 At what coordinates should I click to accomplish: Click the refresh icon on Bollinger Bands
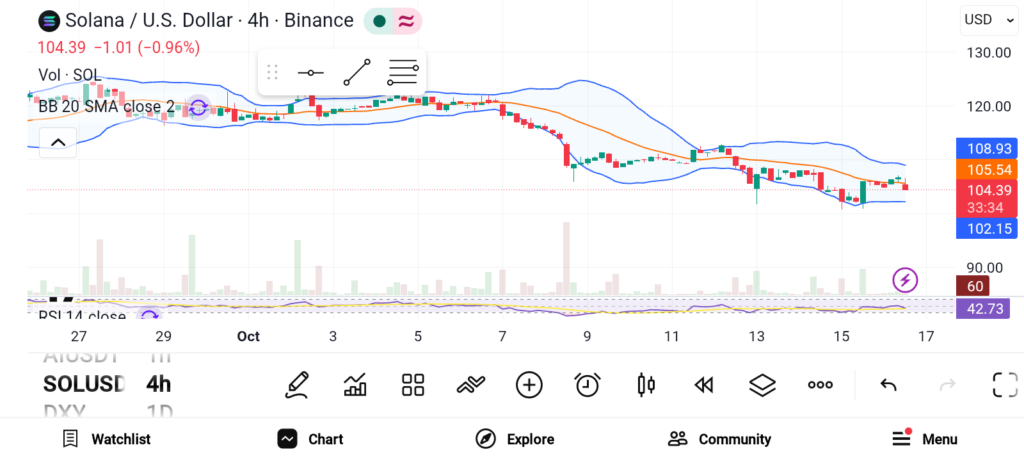coord(198,108)
